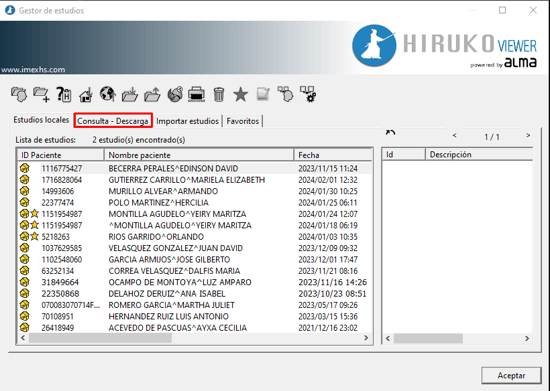The width and height of the screenshot is (550, 391).
Task: Click the patient head with network nodes icon
Action: pos(285,94)
